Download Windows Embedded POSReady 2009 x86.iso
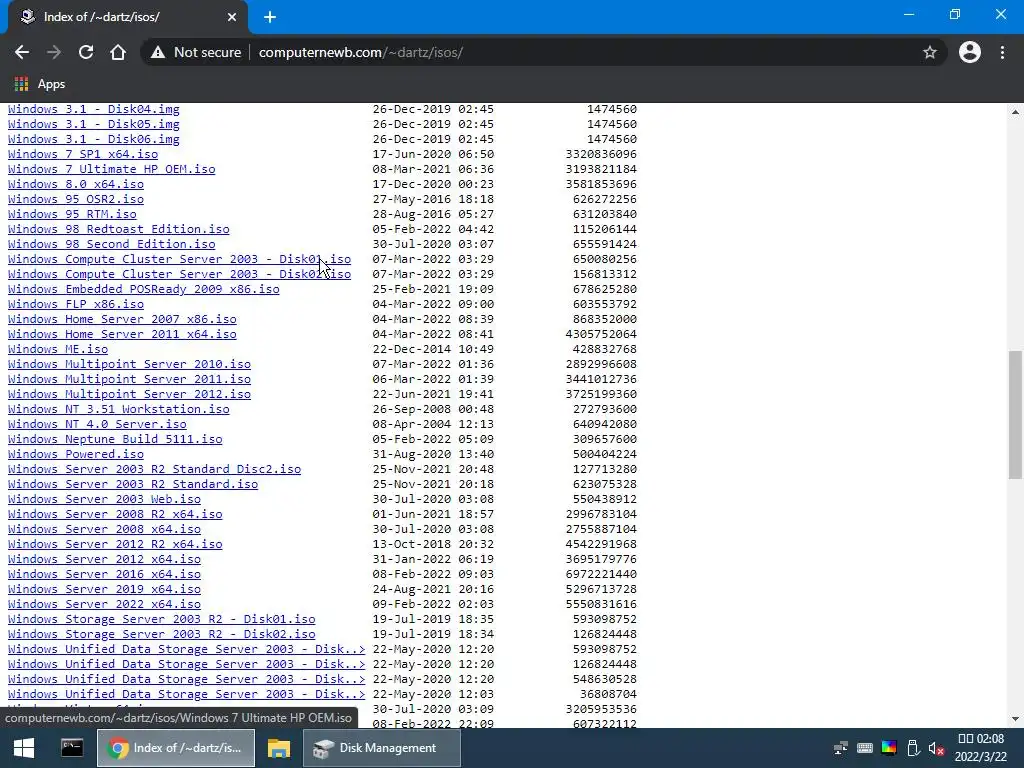Viewport: 1024px width, 768px height. click(x=144, y=289)
